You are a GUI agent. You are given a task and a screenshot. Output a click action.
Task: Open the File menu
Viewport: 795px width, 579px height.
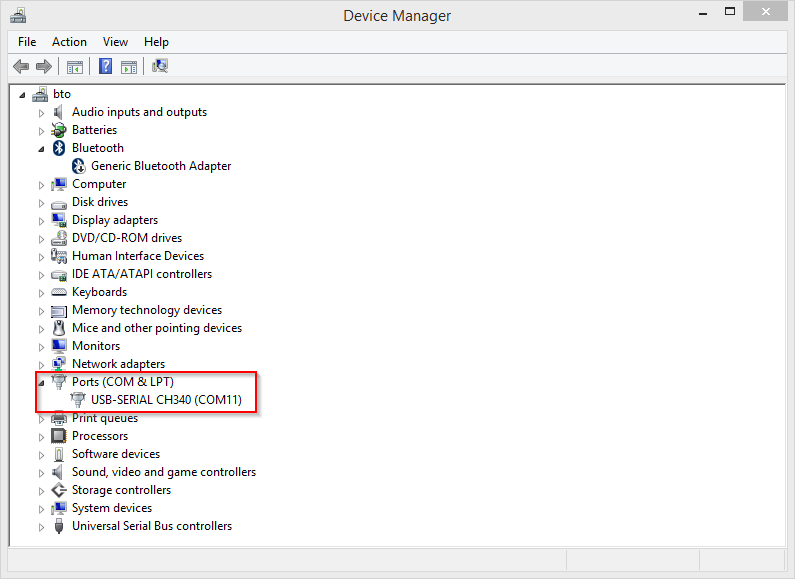pos(27,42)
